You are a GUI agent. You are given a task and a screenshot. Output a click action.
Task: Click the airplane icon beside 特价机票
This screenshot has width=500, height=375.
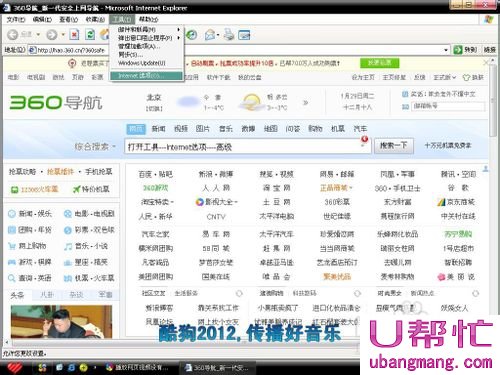pyautogui.click(x=77, y=189)
